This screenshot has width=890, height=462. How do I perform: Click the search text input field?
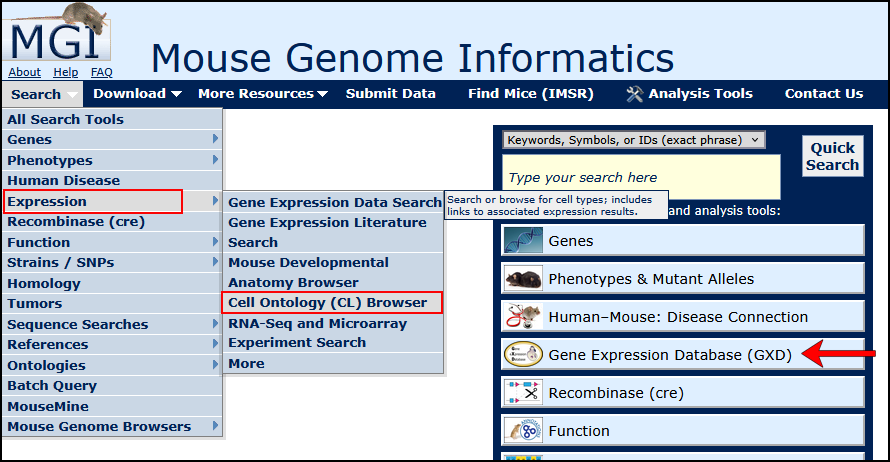(641, 178)
